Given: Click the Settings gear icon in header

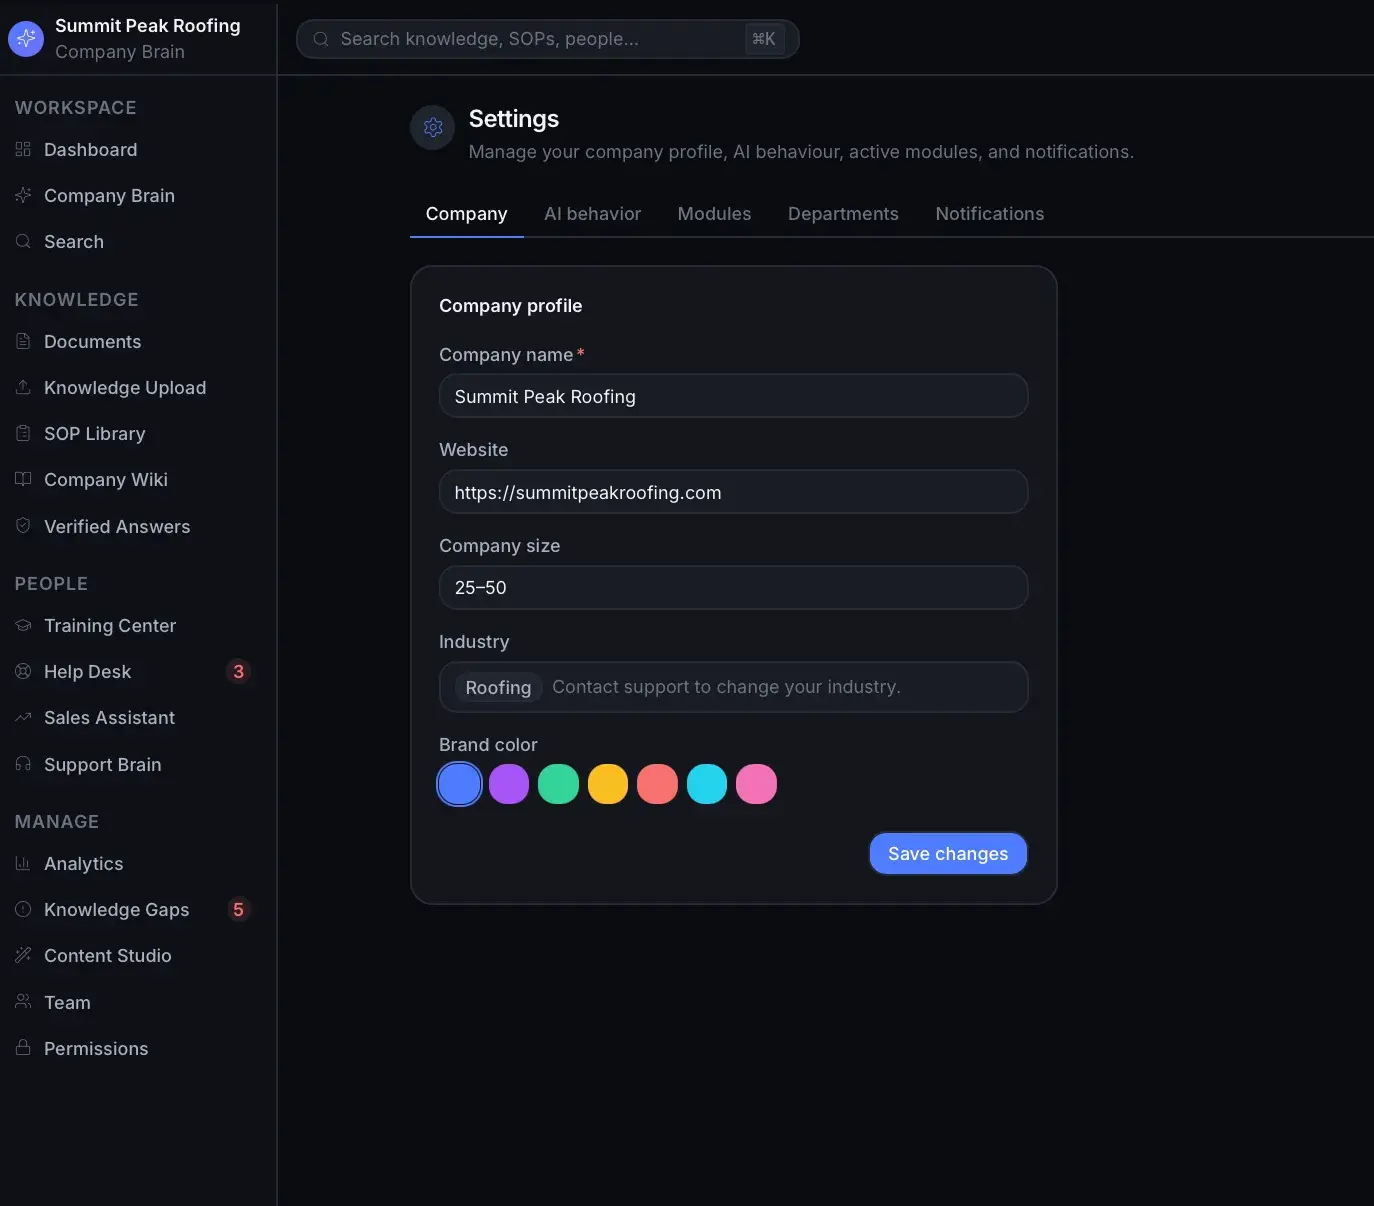Looking at the screenshot, I should pos(433,127).
